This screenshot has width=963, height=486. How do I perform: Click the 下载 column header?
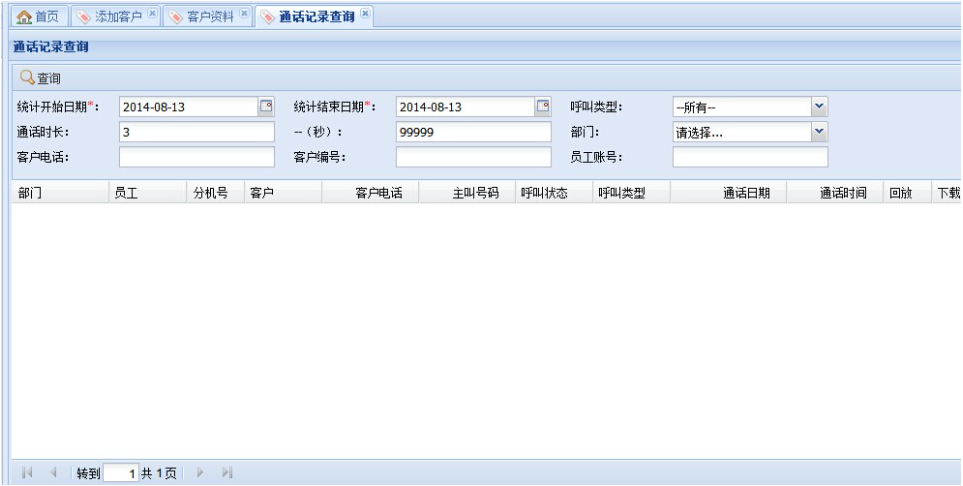tap(946, 192)
